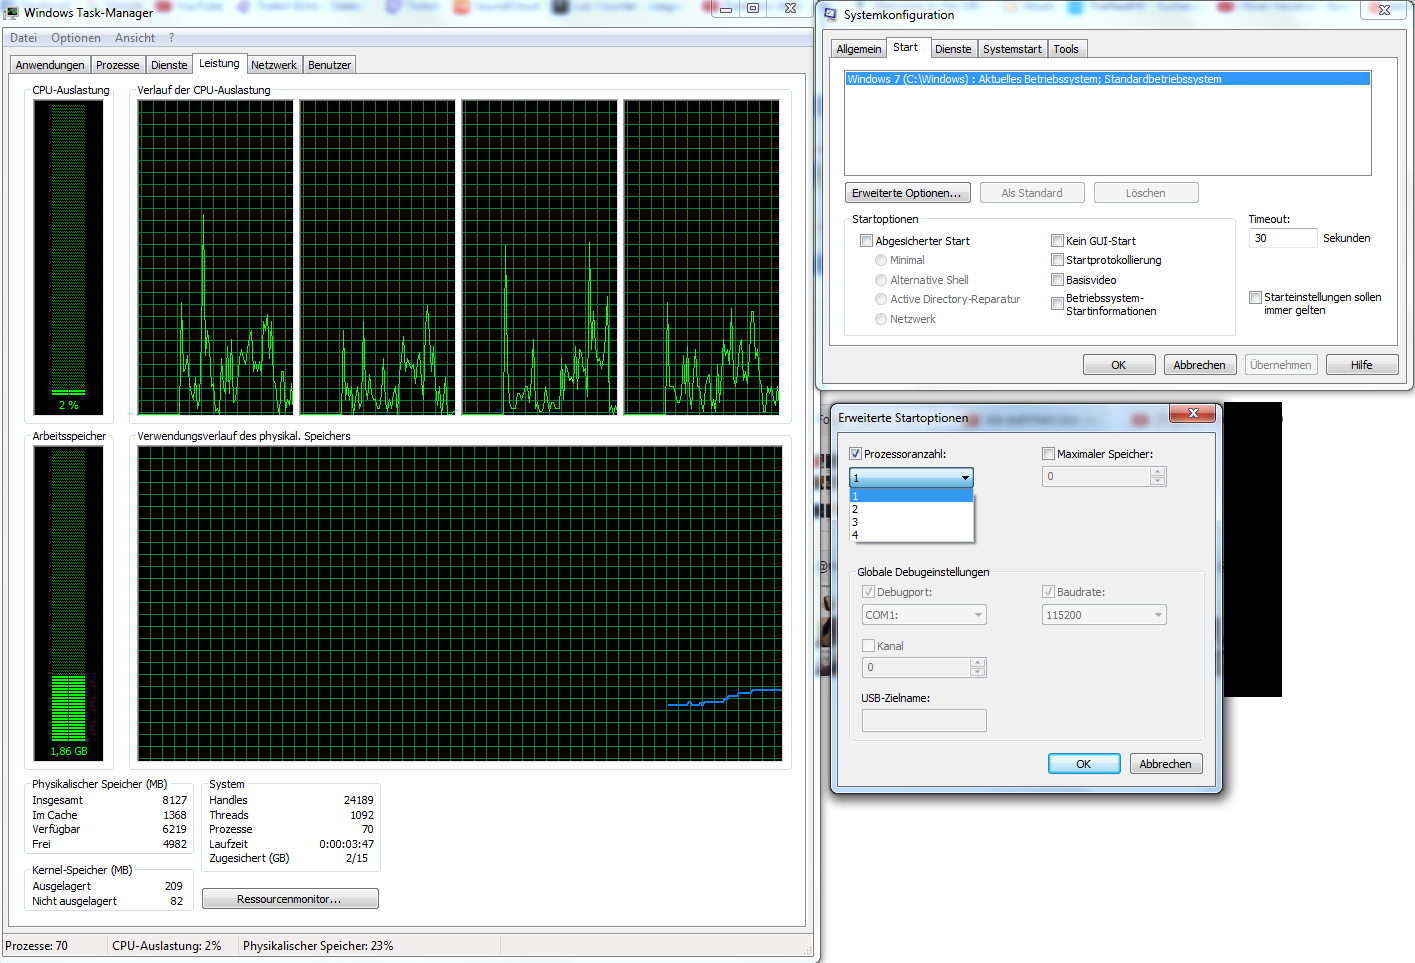Click OK in Systemkonfiguration window
The width and height of the screenshot is (1415, 963).
1119,365
